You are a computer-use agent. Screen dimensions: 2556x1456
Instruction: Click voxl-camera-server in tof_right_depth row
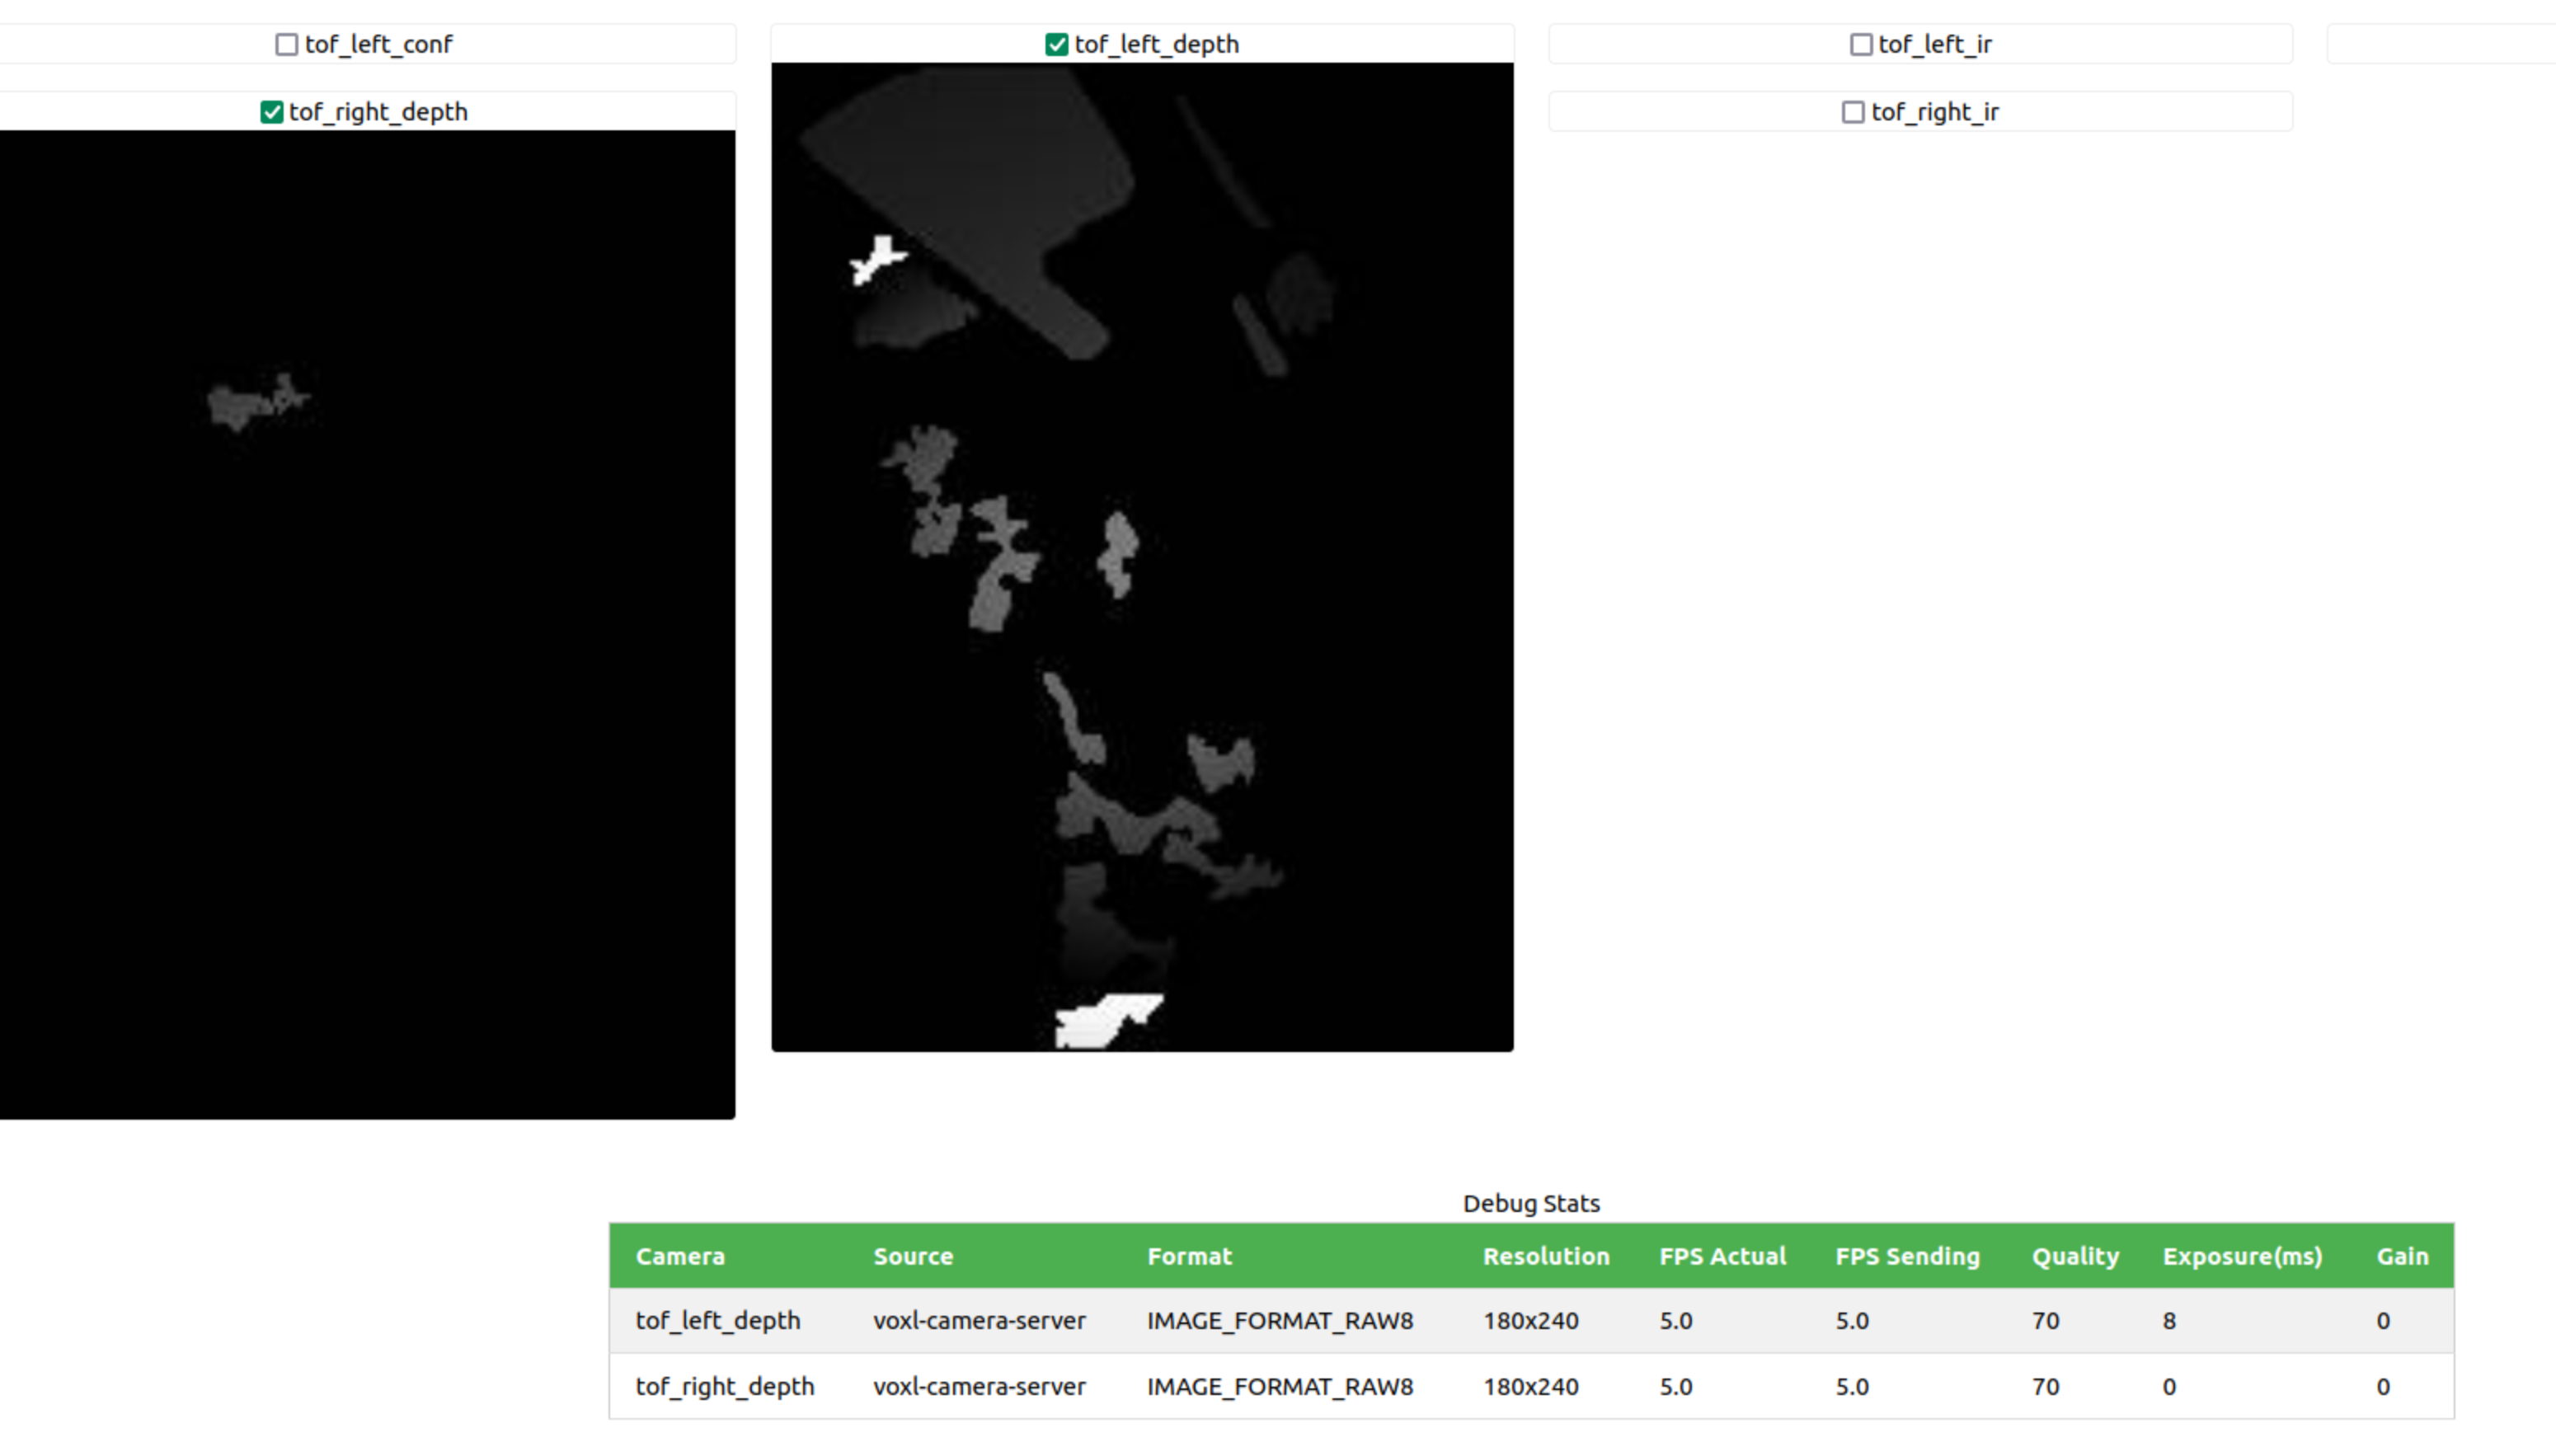pyautogui.click(x=979, y=1386)
